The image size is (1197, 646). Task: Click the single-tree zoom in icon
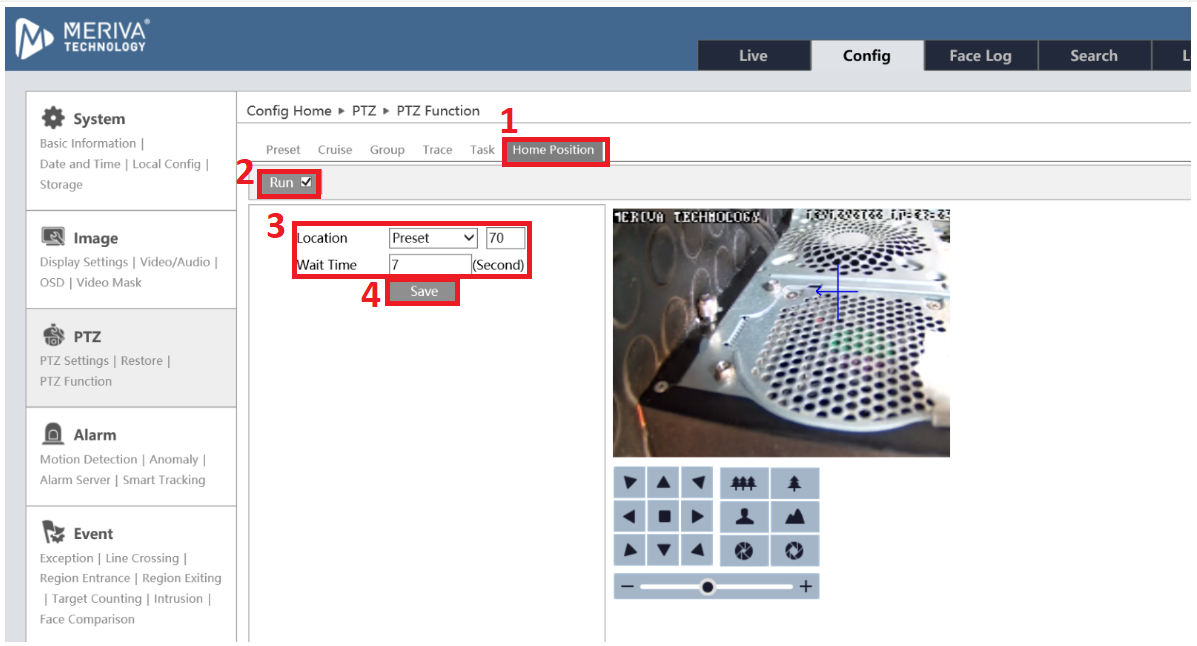coord(794,483)
